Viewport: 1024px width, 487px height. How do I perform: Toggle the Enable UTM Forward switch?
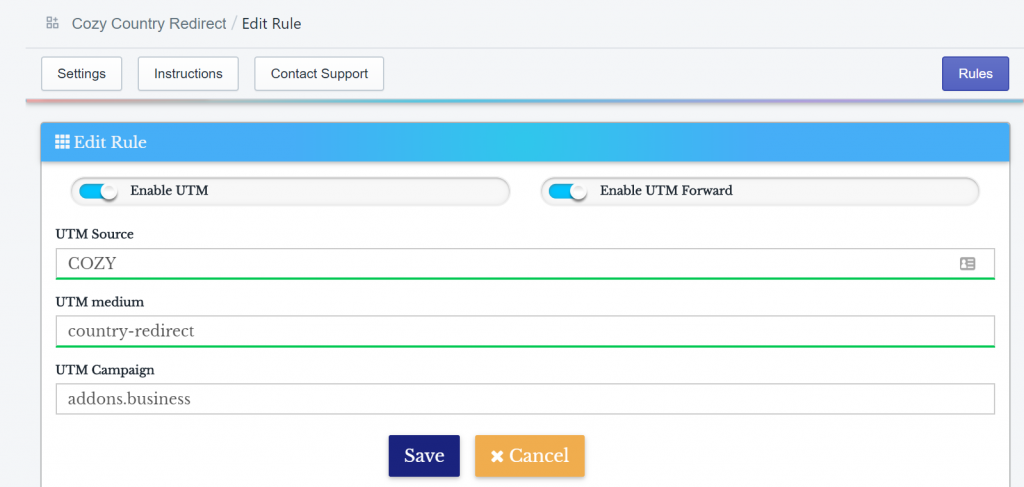click(568, 191)
